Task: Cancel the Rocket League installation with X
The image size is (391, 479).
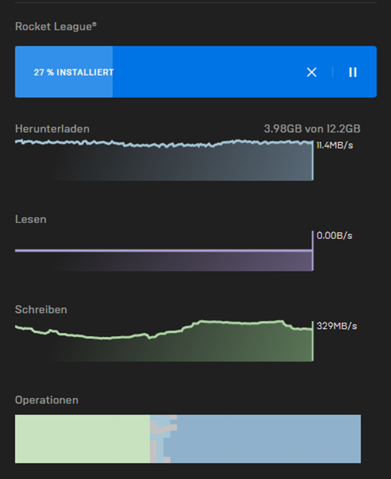Action: (312, 72)
